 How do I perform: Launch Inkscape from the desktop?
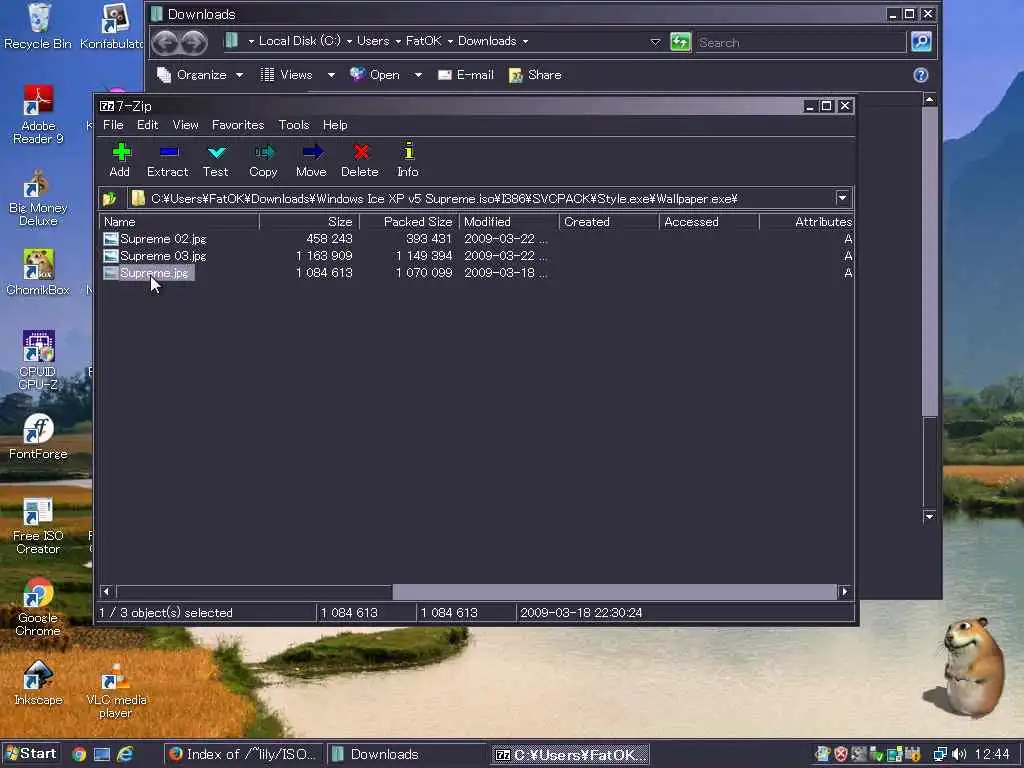[38, 683]
